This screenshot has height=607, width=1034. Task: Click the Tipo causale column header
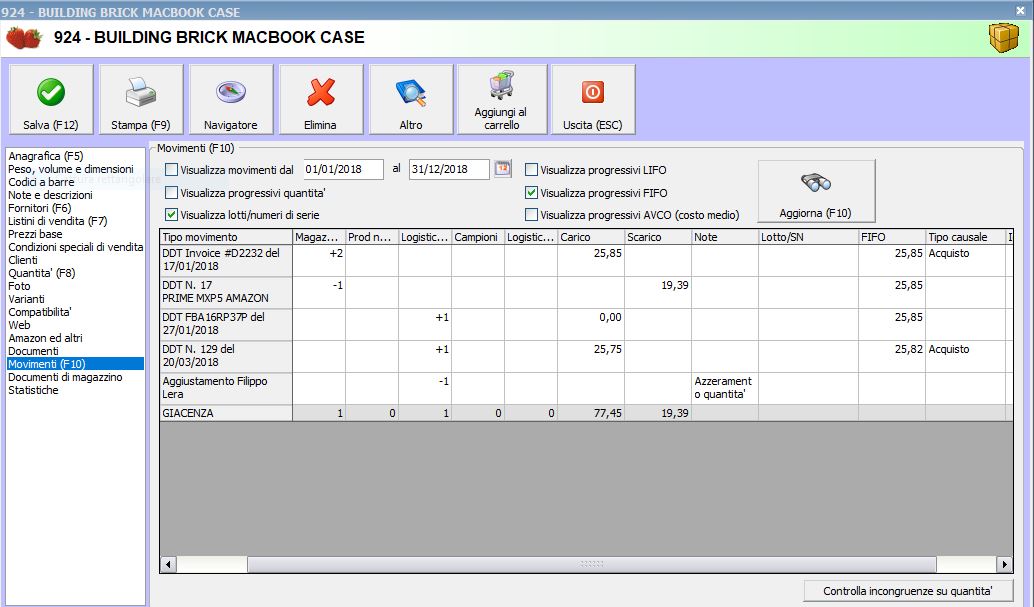[x=965, y=237]
